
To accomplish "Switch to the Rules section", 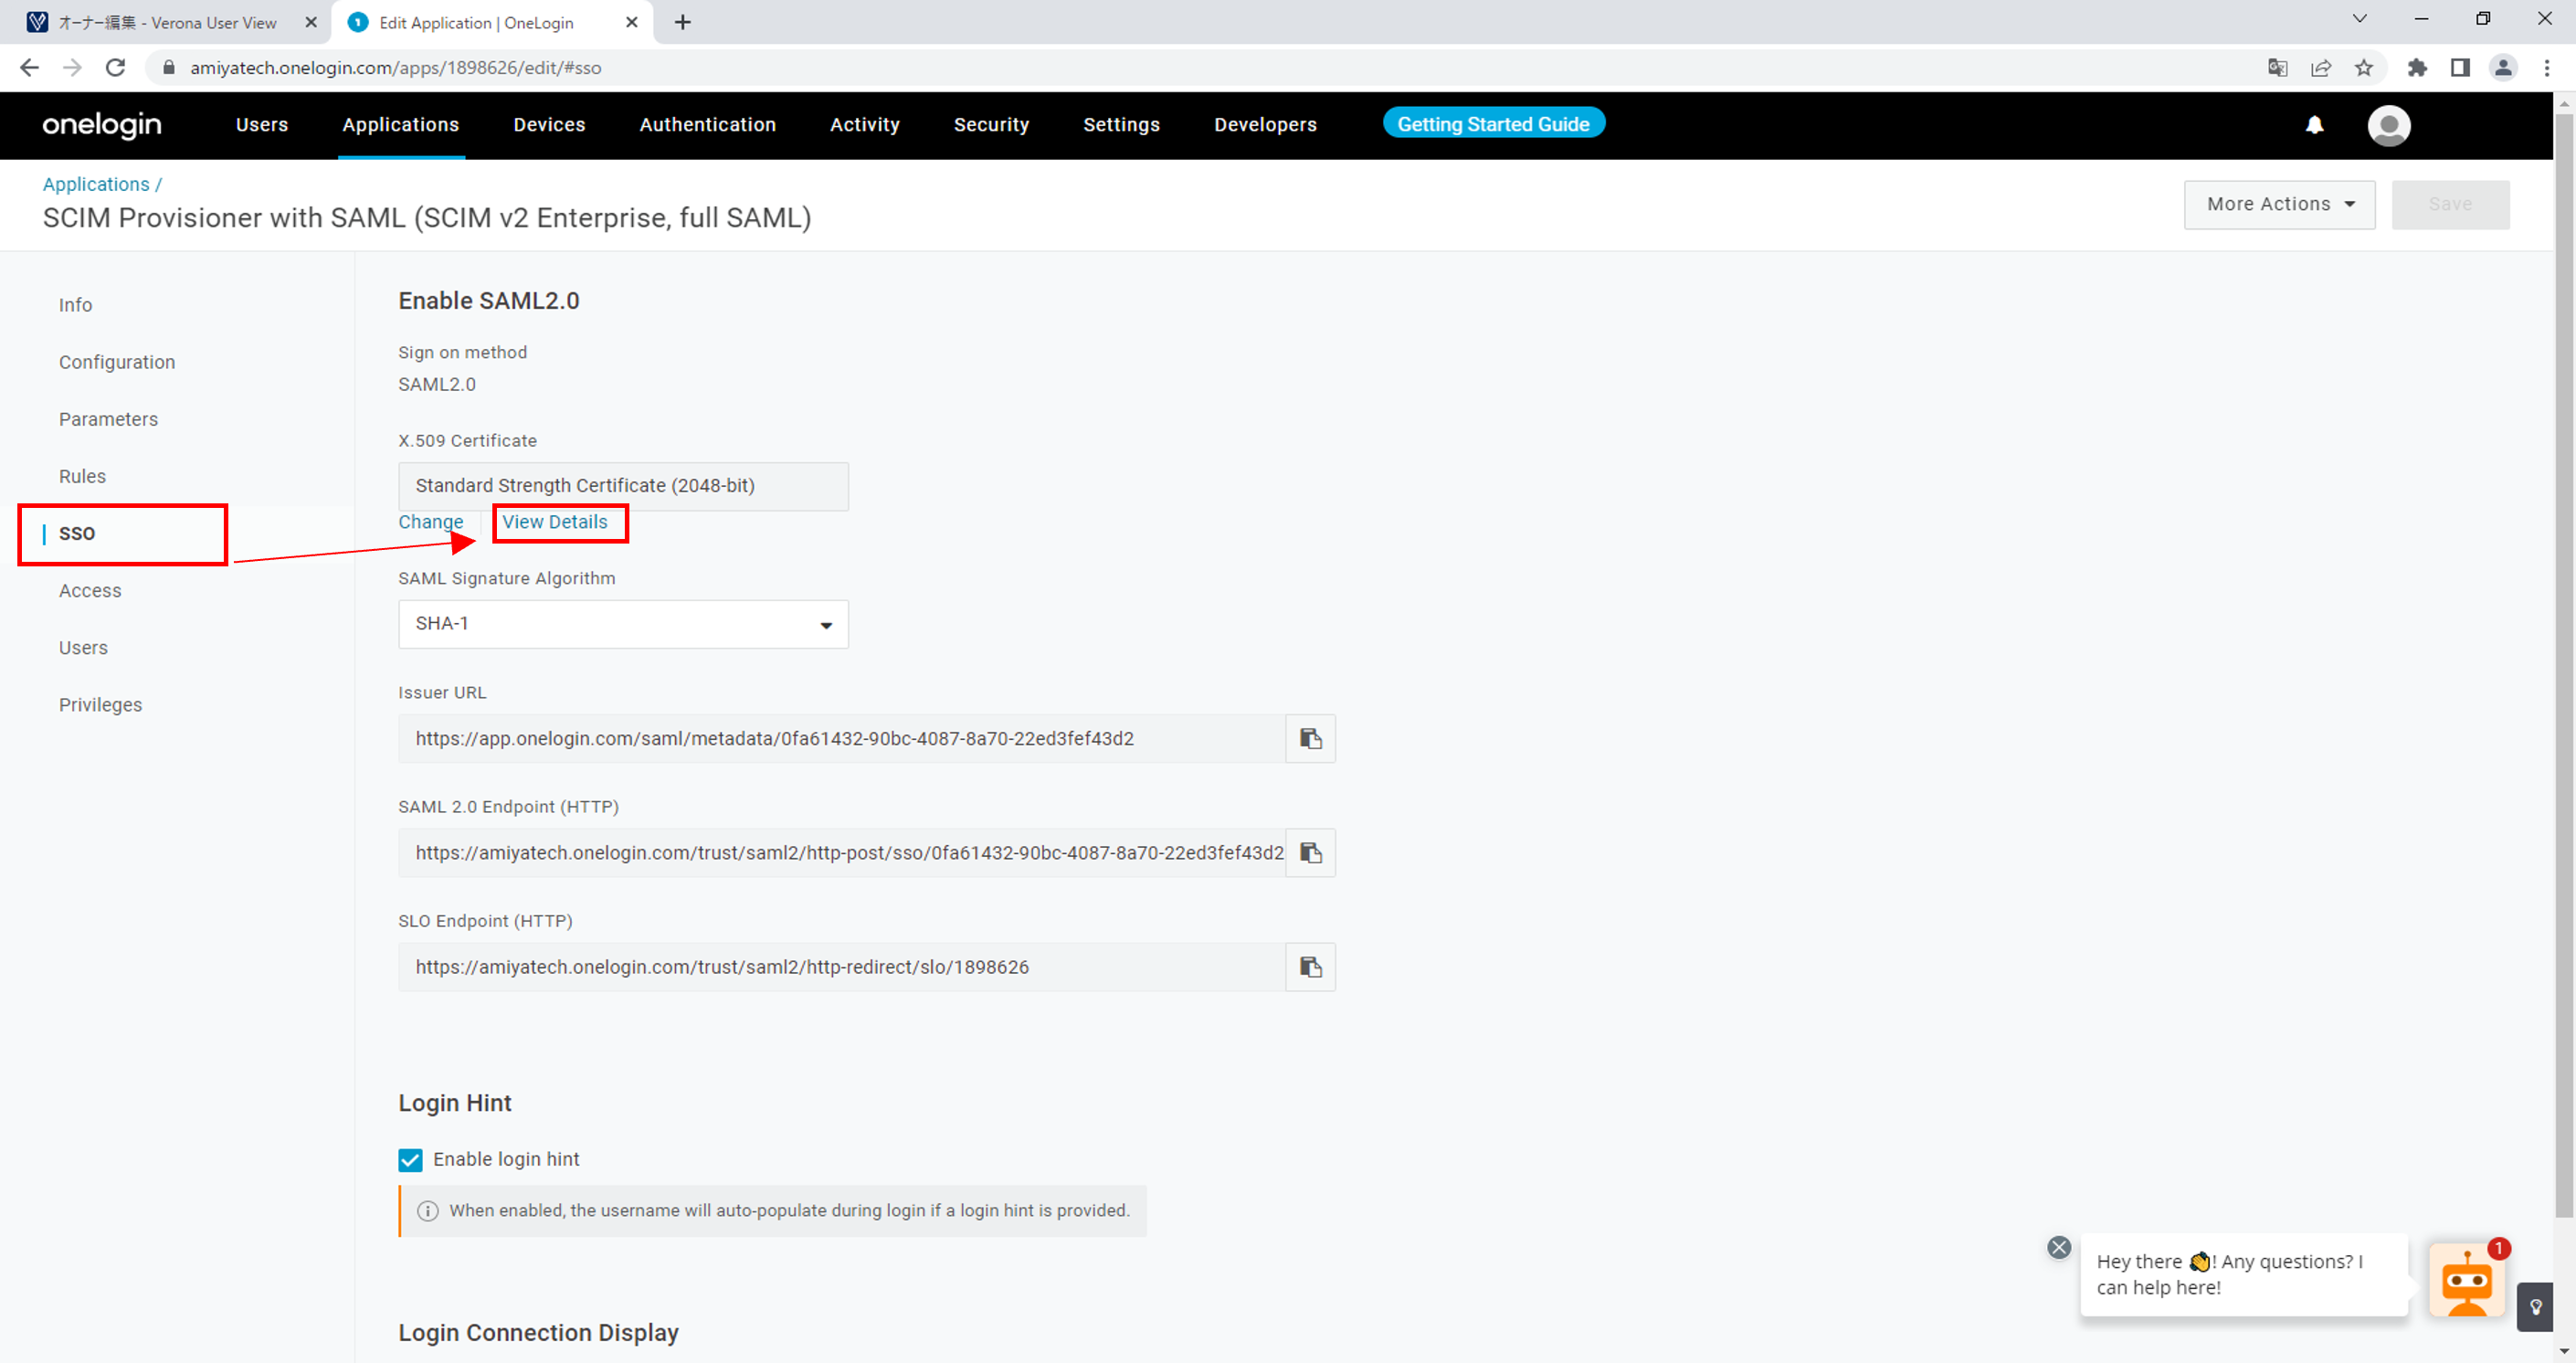I will 82,476.
